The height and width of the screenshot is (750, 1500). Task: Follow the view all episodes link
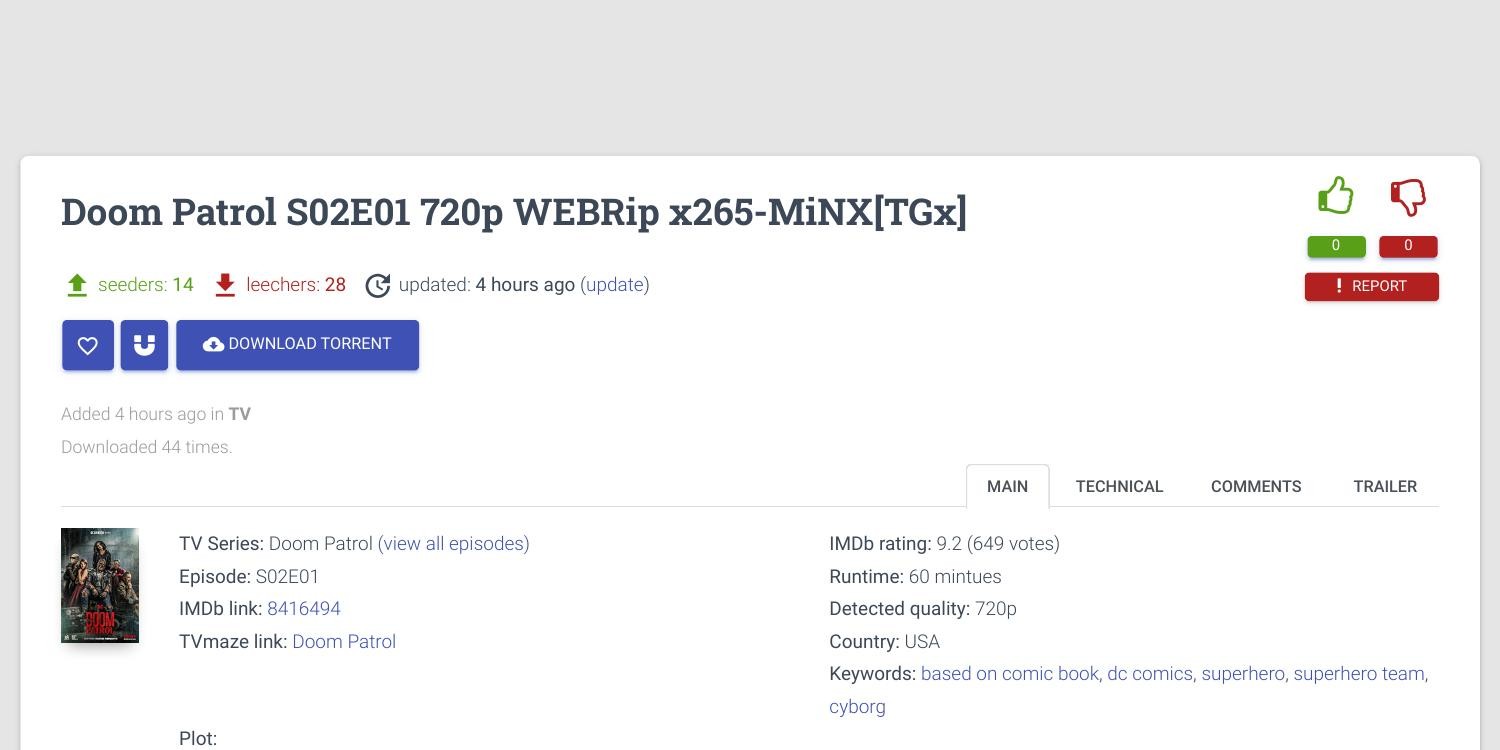click(x=453, y=544)
